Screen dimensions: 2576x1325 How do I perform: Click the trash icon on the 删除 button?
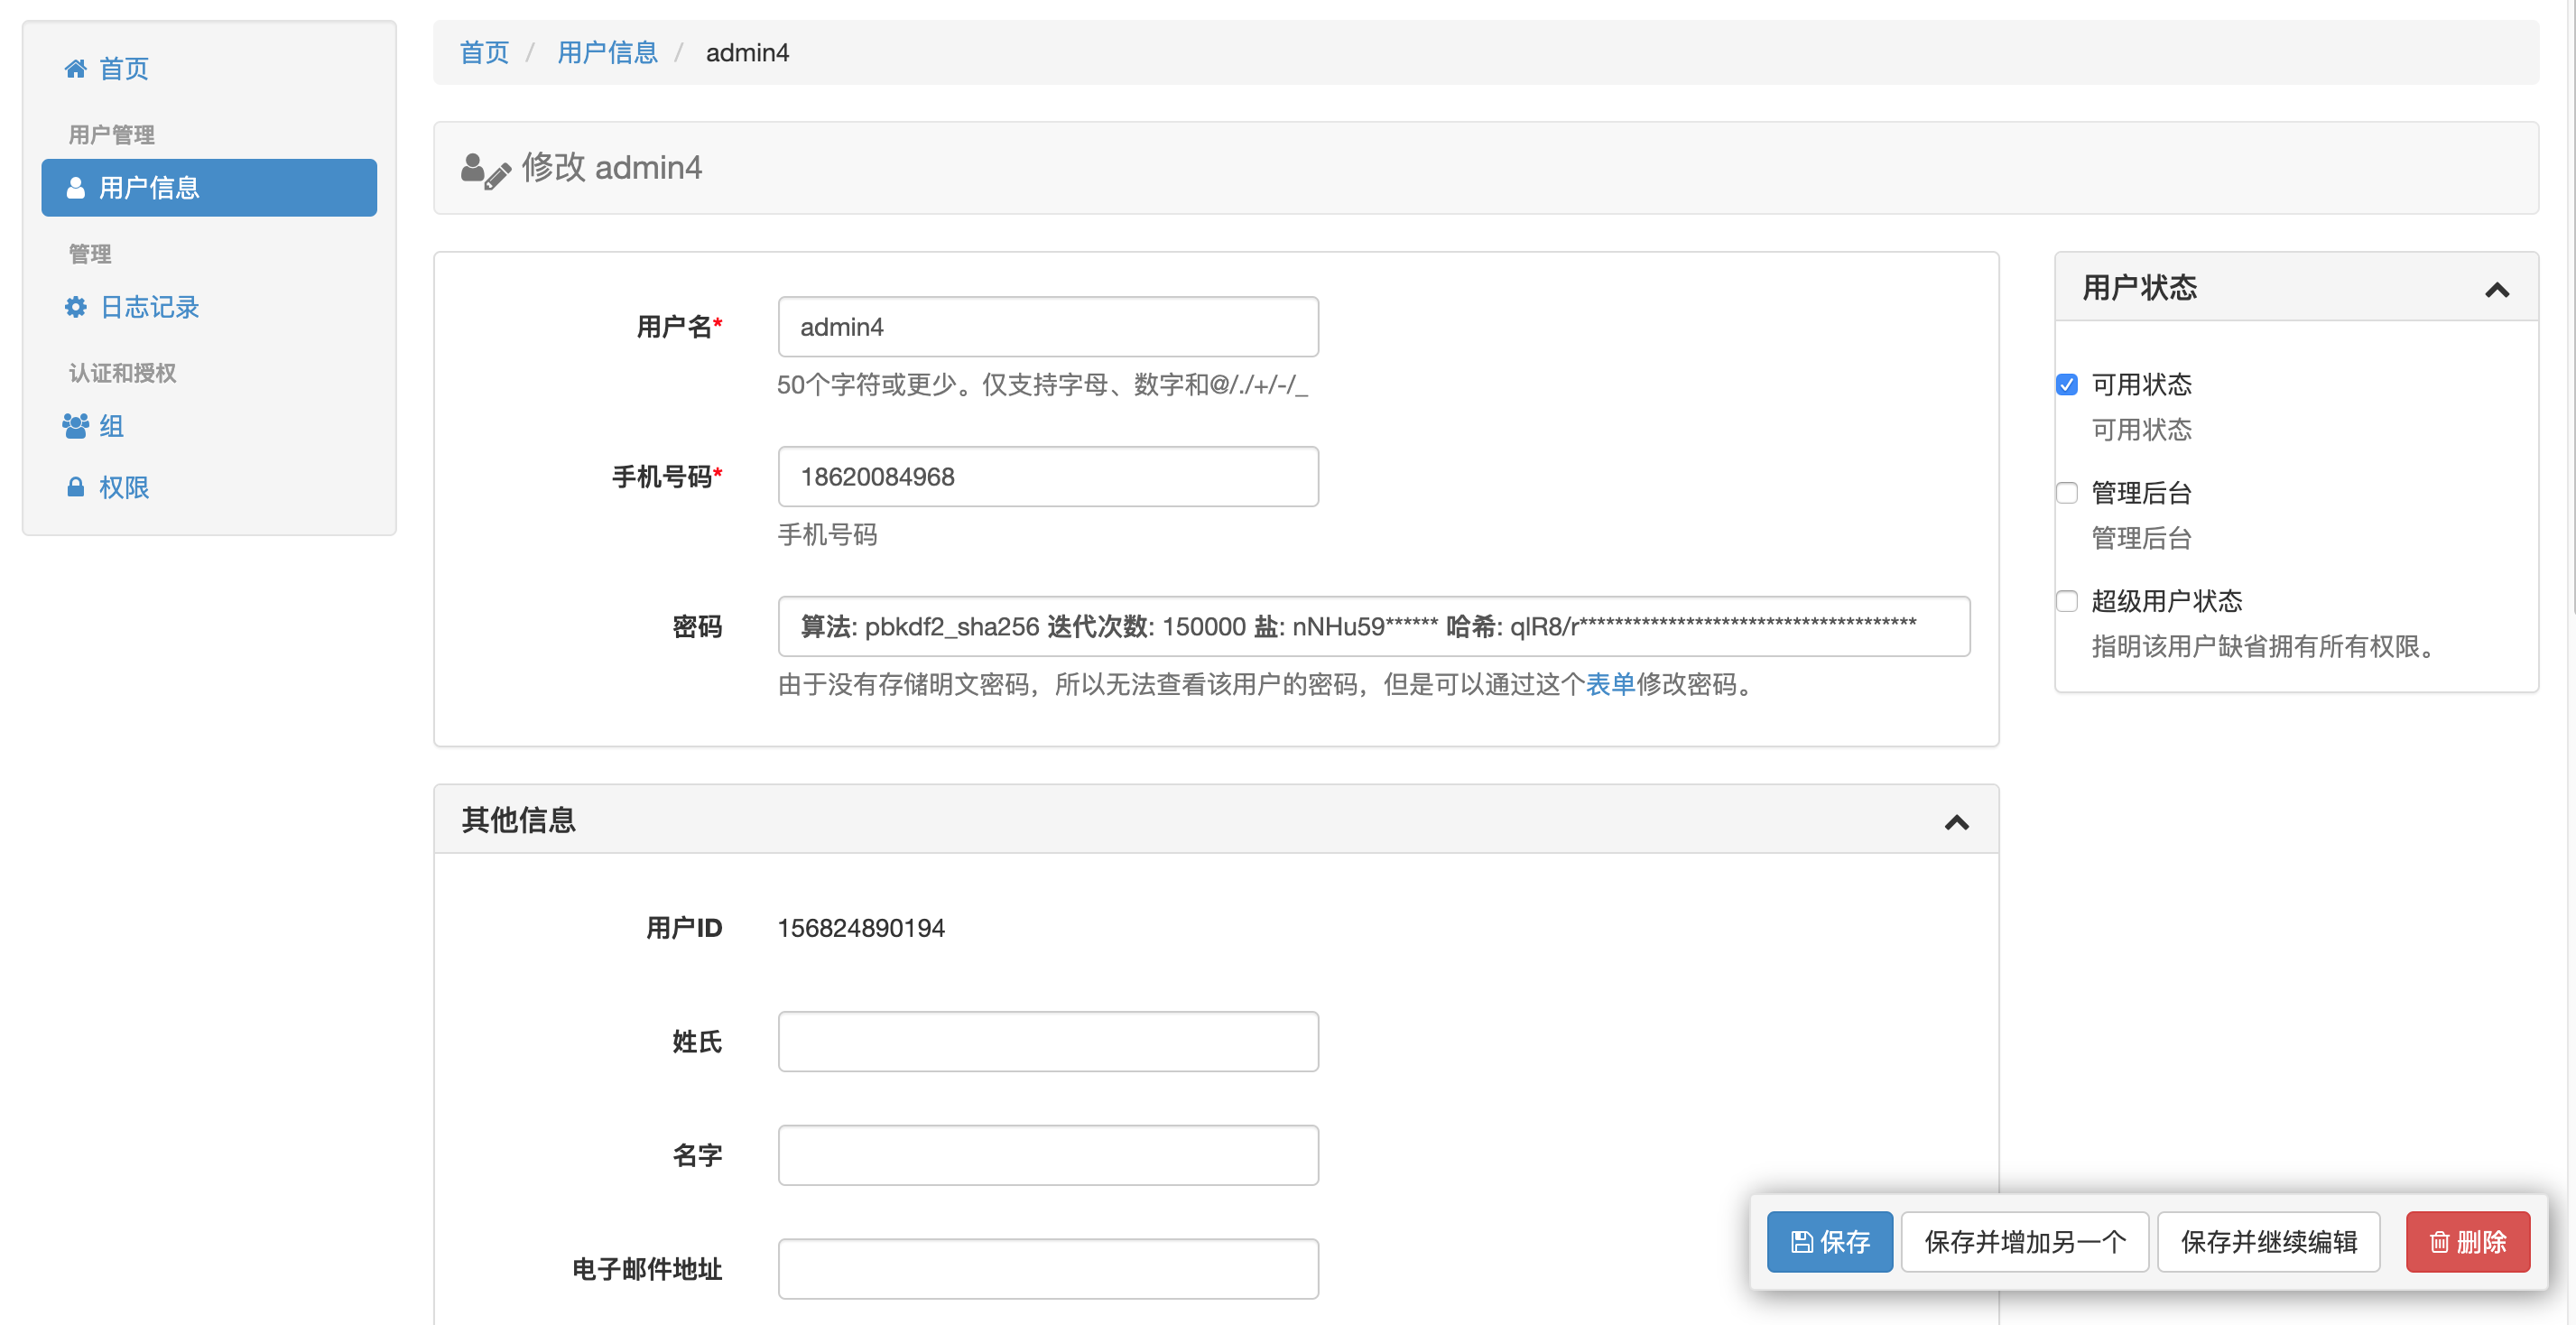2438,1241
